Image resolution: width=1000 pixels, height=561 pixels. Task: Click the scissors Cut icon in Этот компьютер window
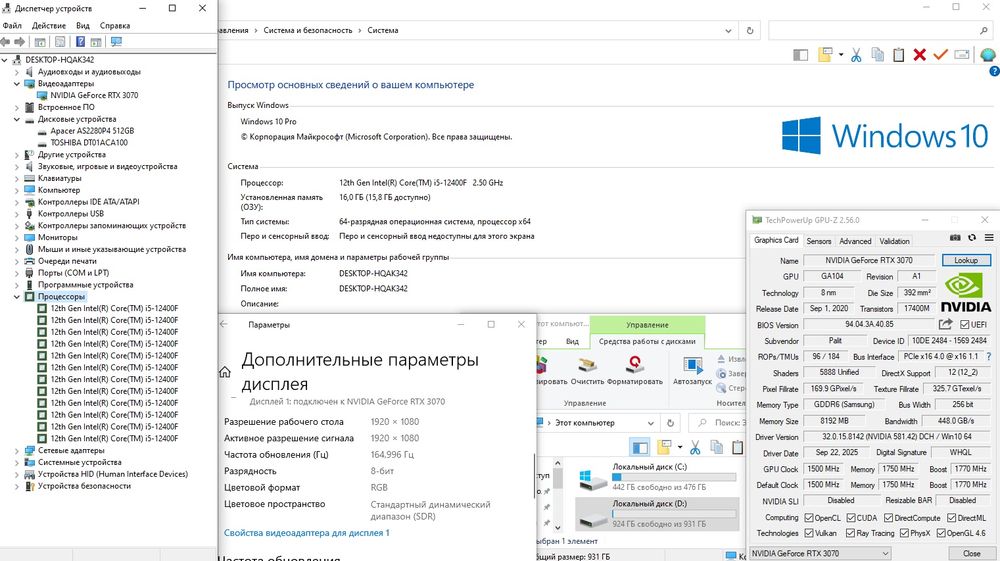pyautogui.click(x=695, y=448)
